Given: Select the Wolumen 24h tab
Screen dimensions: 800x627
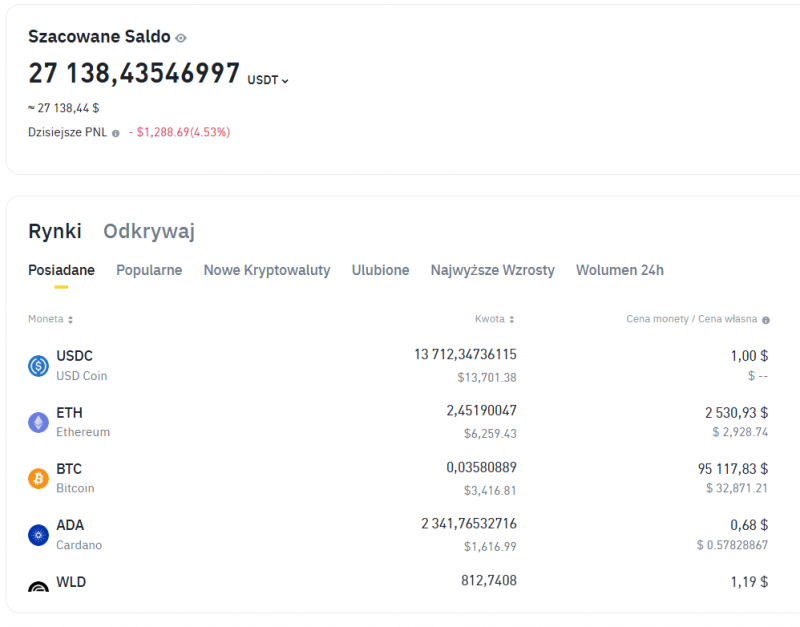Looking at the screenshot, I should point(619,270).
